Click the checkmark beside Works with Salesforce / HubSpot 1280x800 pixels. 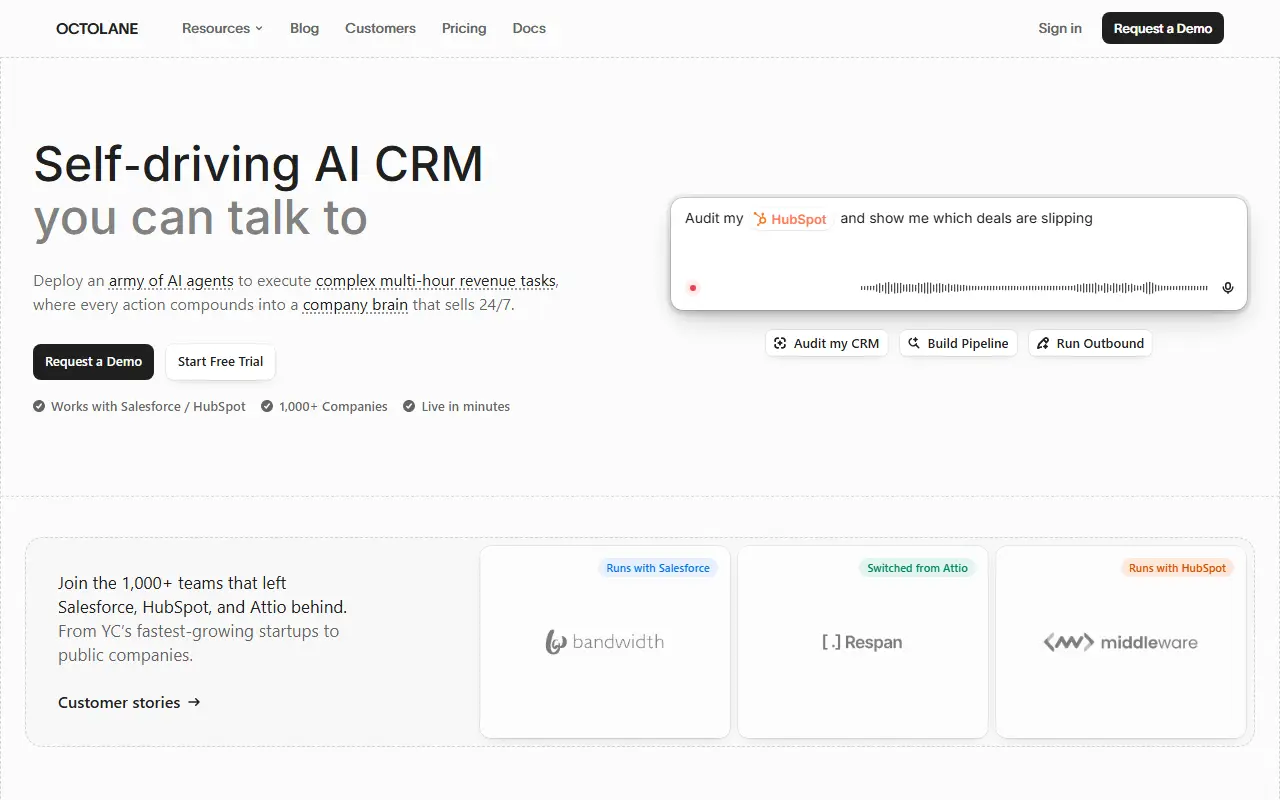tap(39, 406)
